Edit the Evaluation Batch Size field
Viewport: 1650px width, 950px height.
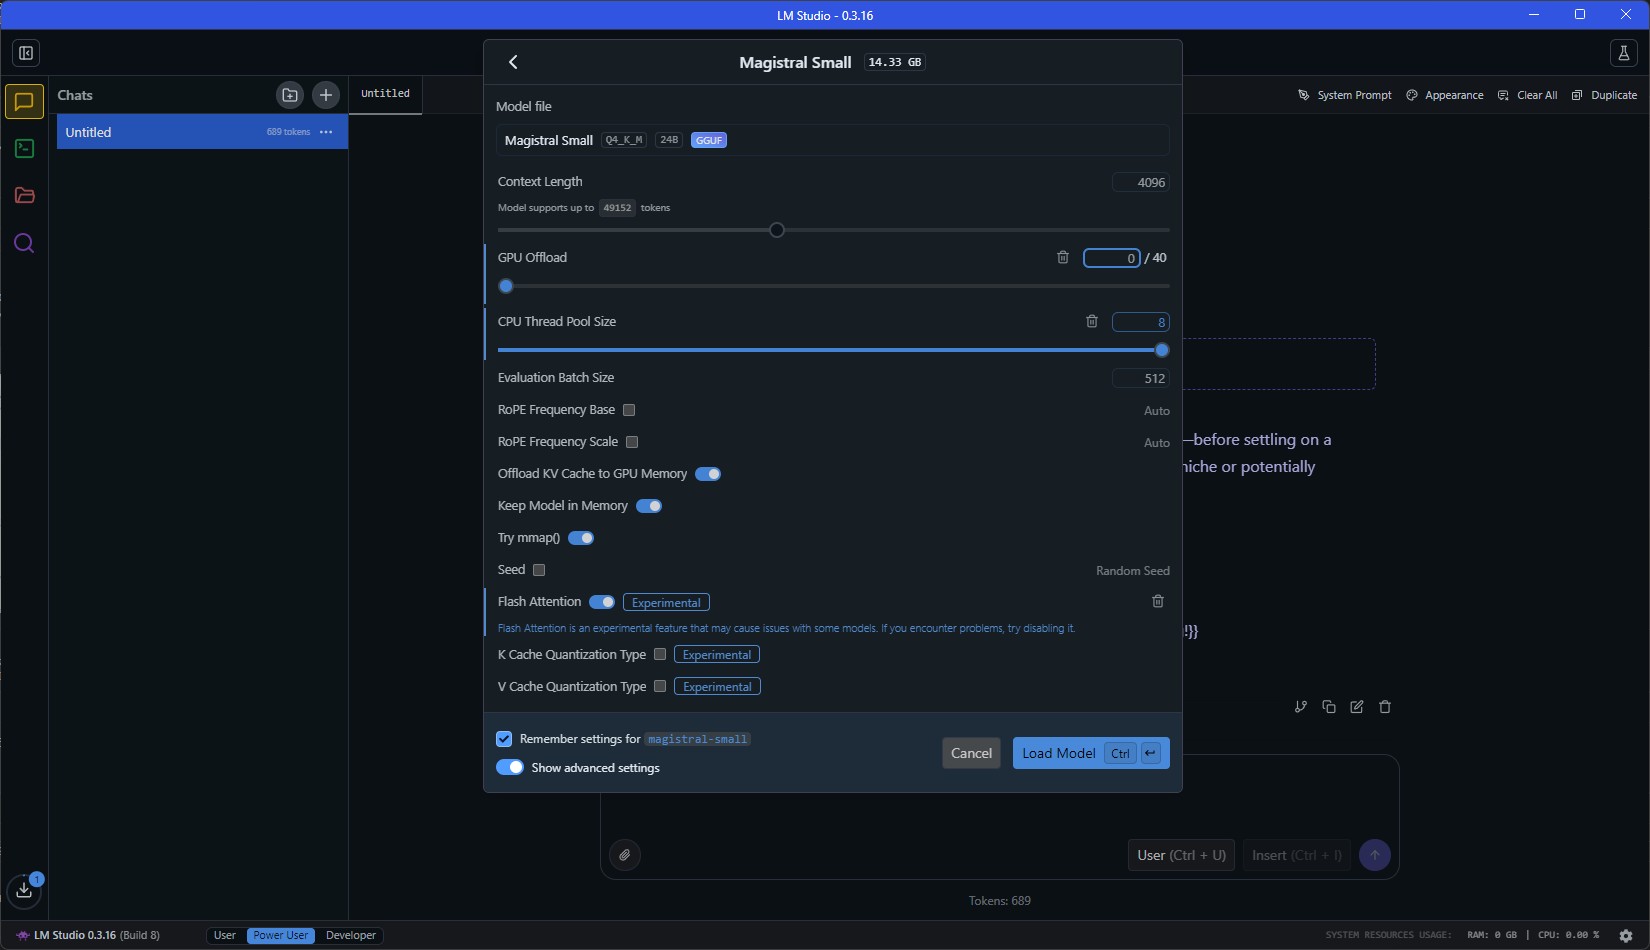coord(1141,378)
